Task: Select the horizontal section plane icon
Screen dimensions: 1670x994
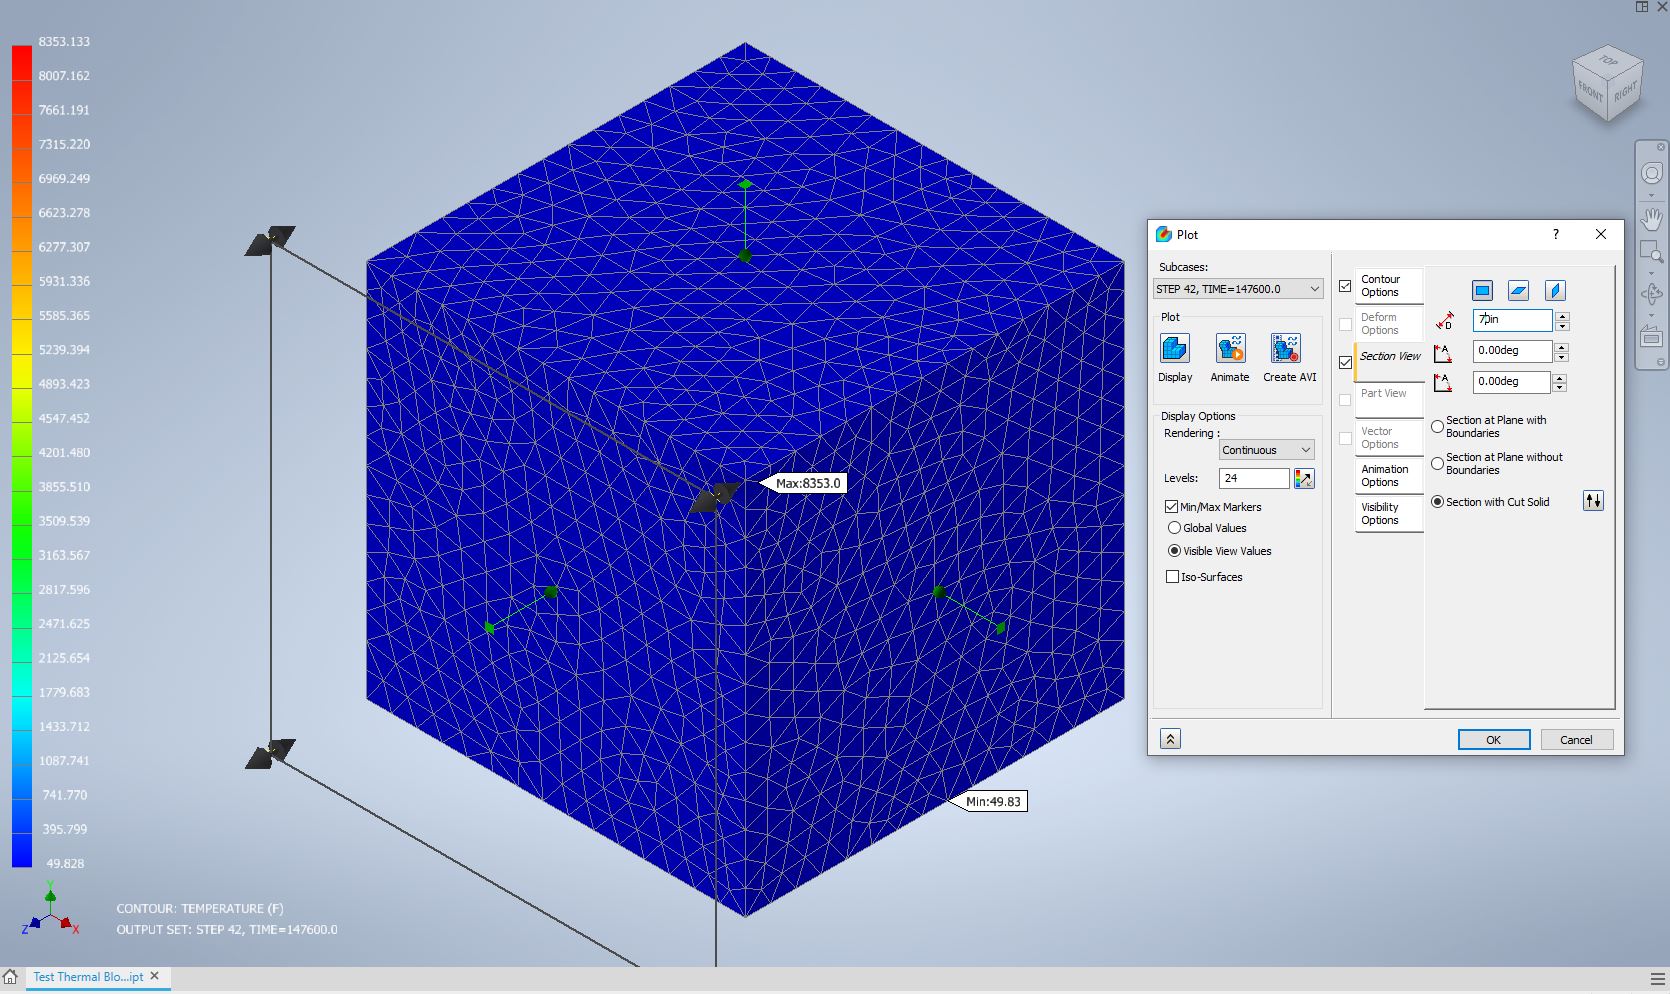Action: tap(1518, 290)
